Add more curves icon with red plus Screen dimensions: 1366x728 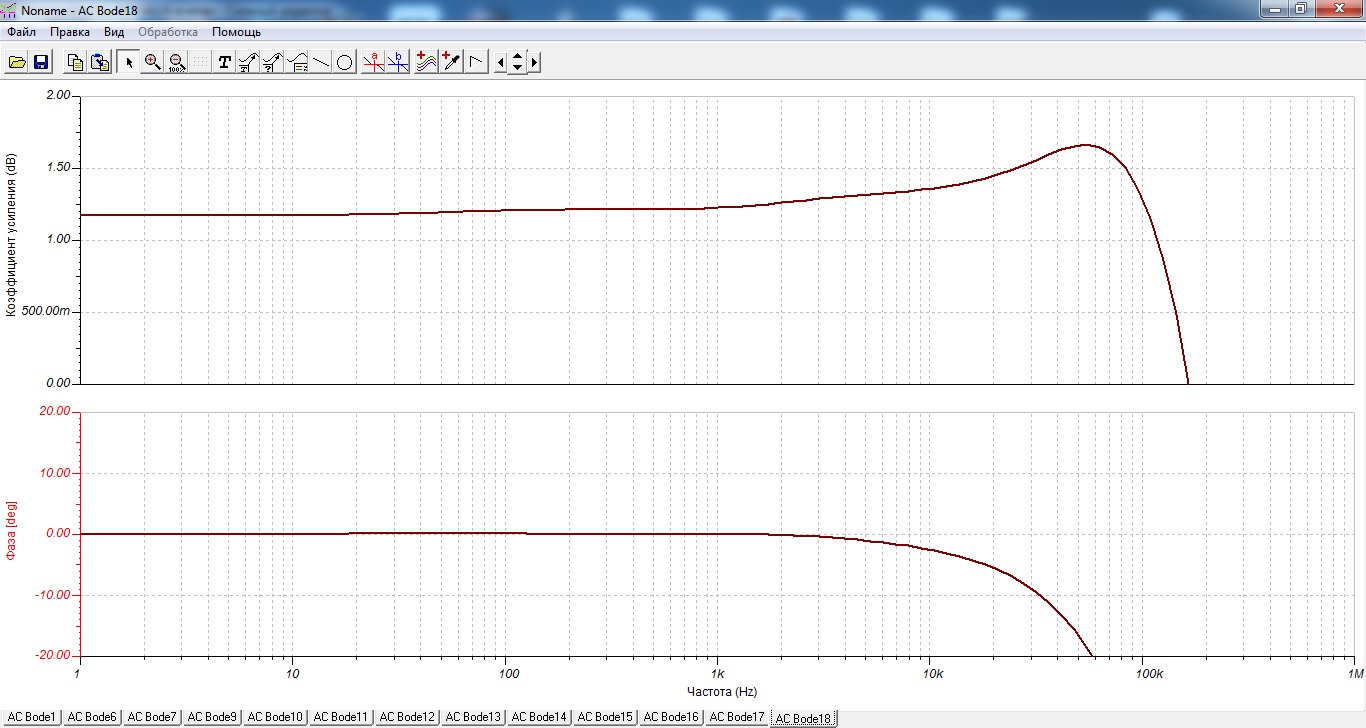426,62
